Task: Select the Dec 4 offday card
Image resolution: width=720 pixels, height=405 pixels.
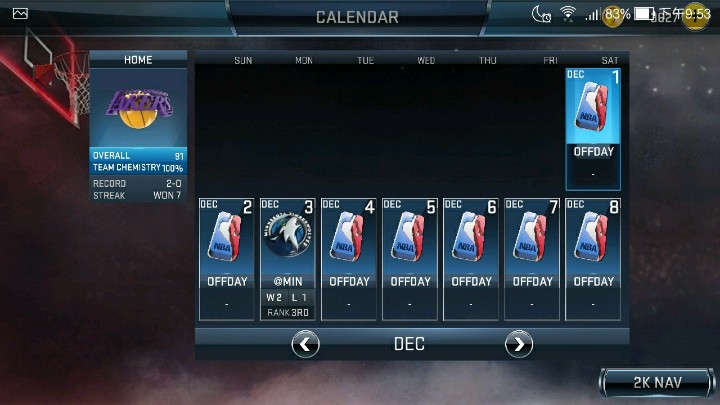Action: click(x=349, y=259)
